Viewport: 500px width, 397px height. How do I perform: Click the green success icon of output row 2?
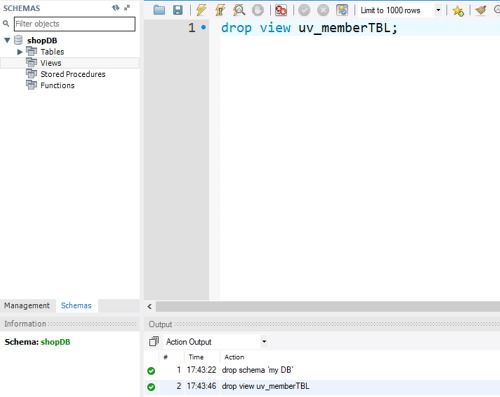click(151, 387)
